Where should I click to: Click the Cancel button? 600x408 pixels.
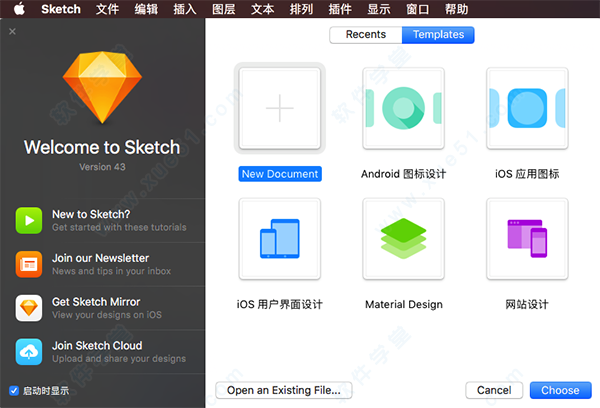click(x=494, y=390)
